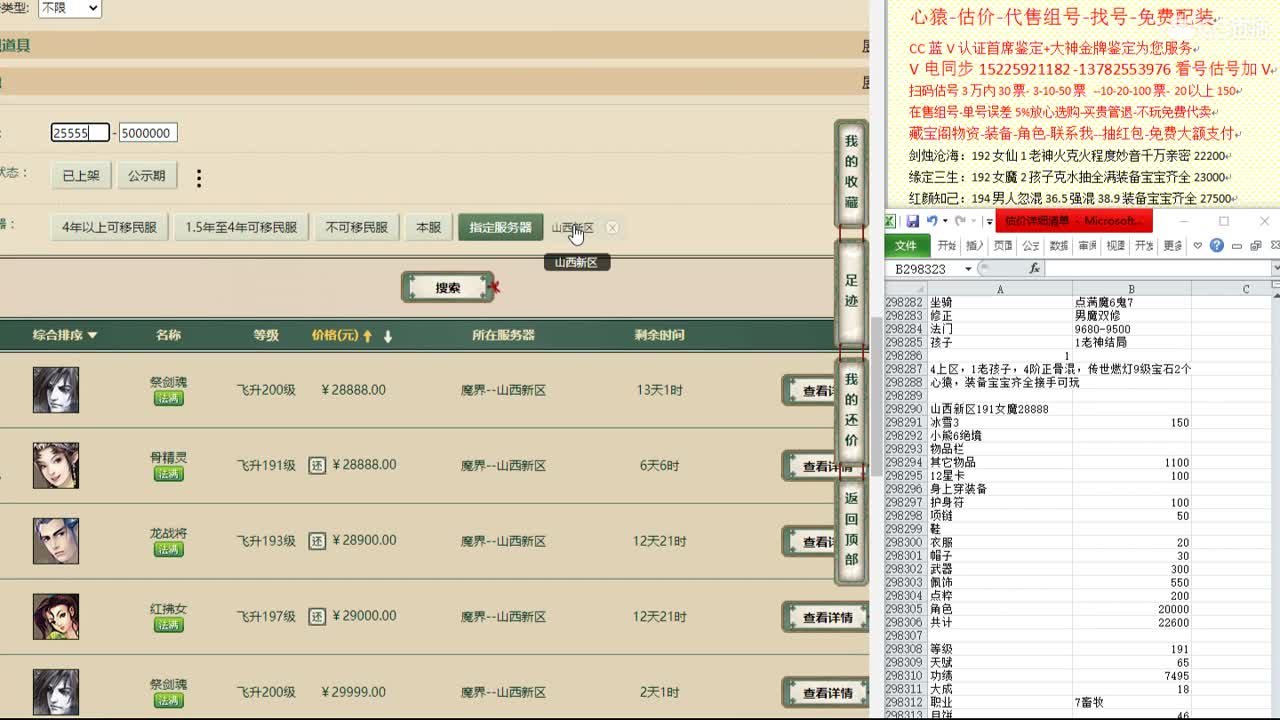1280x720 pixels.
Task: Open the 综合排序 sorting dropdown
Action: pos(66,335)
